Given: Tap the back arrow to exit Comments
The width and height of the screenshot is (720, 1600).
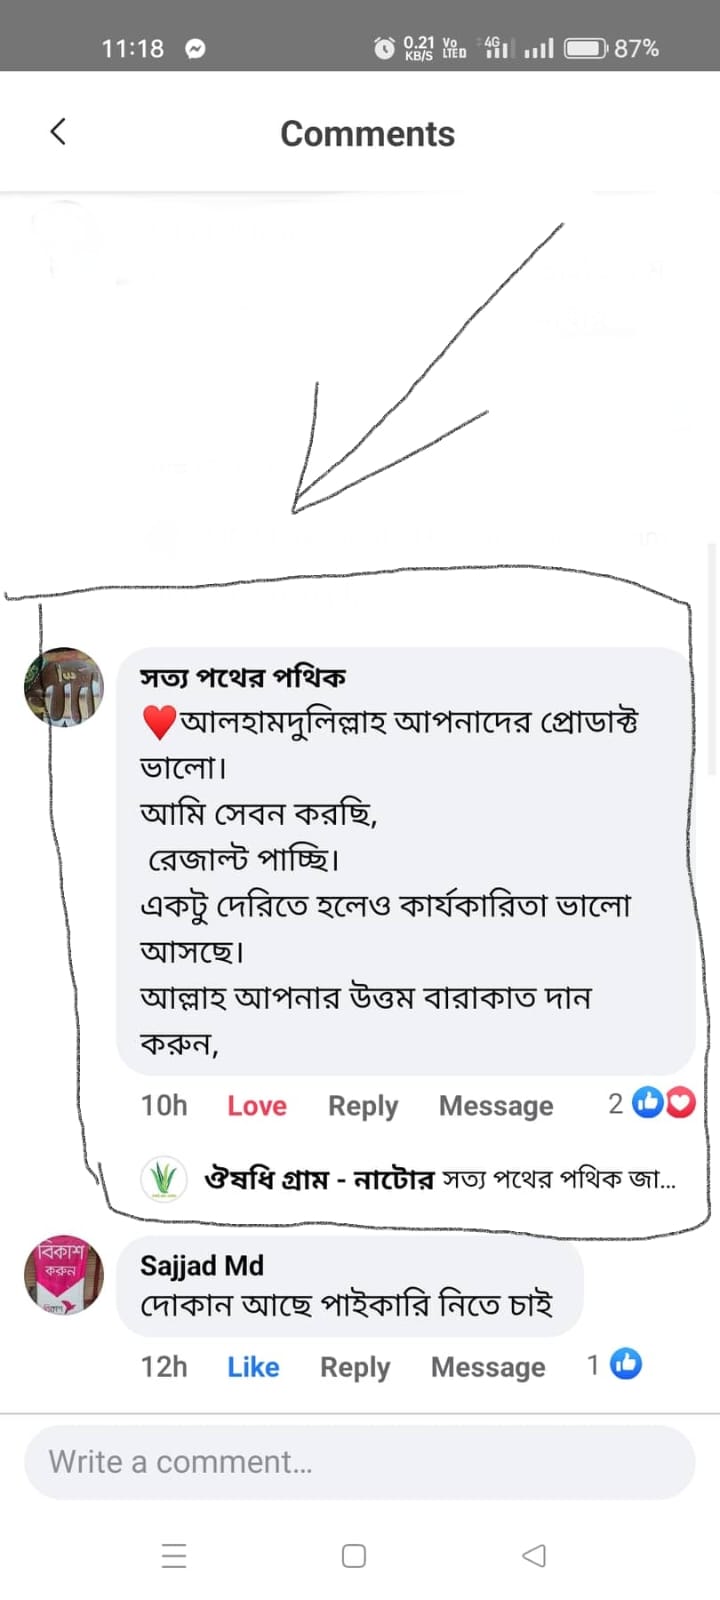Looking at the screenshot, I should tap(57, 131).
